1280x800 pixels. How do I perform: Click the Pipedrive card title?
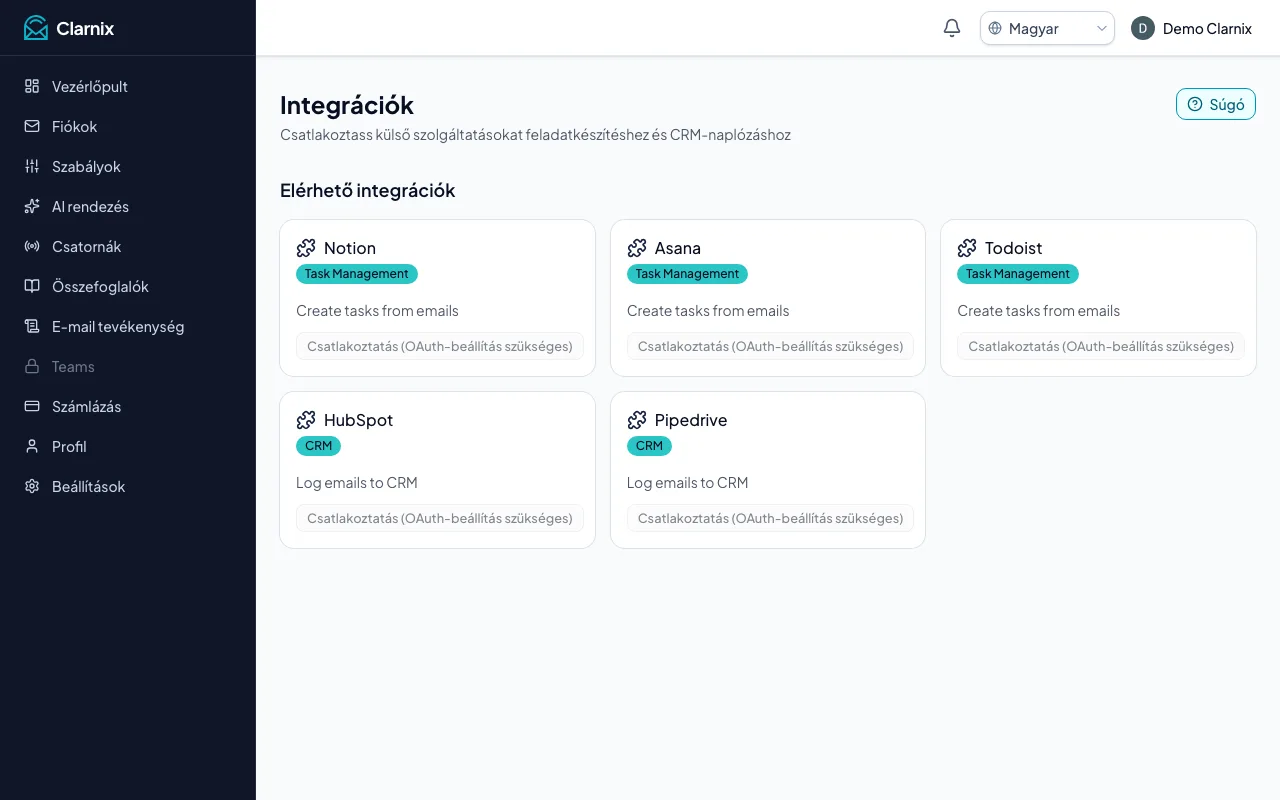(691, 420)
